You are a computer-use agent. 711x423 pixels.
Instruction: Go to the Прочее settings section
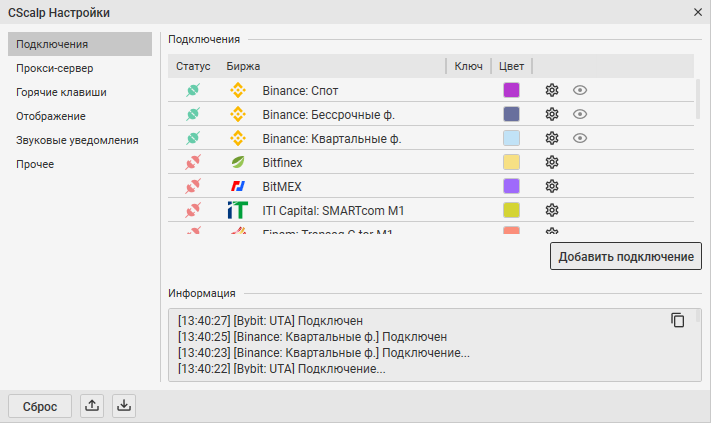pos(80,164)
